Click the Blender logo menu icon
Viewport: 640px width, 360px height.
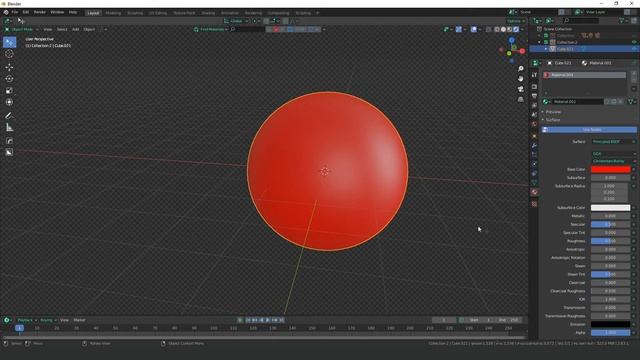click(6, 12)
